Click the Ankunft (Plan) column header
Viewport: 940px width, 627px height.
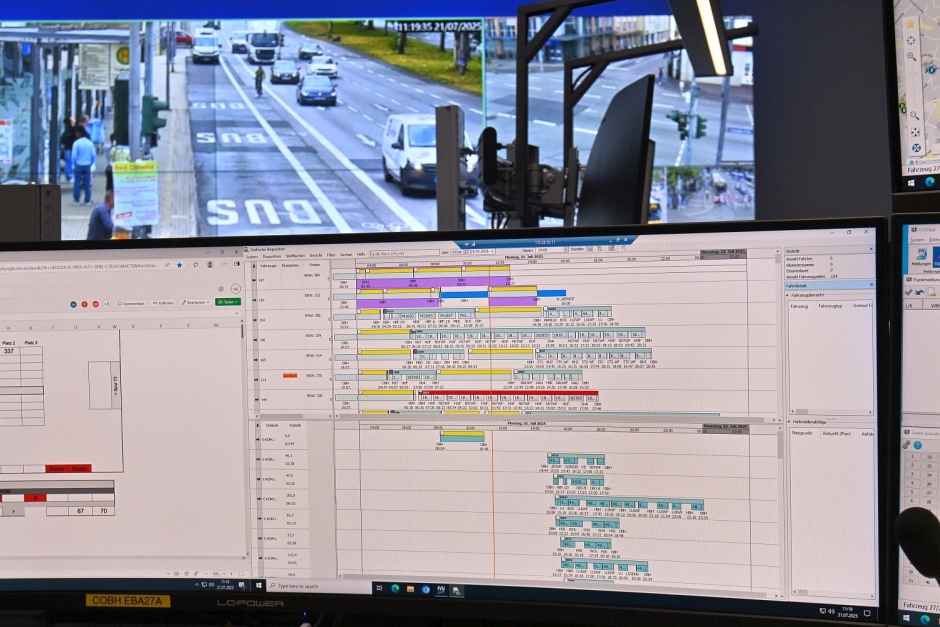pyautogui.click(x=836, y=433)
